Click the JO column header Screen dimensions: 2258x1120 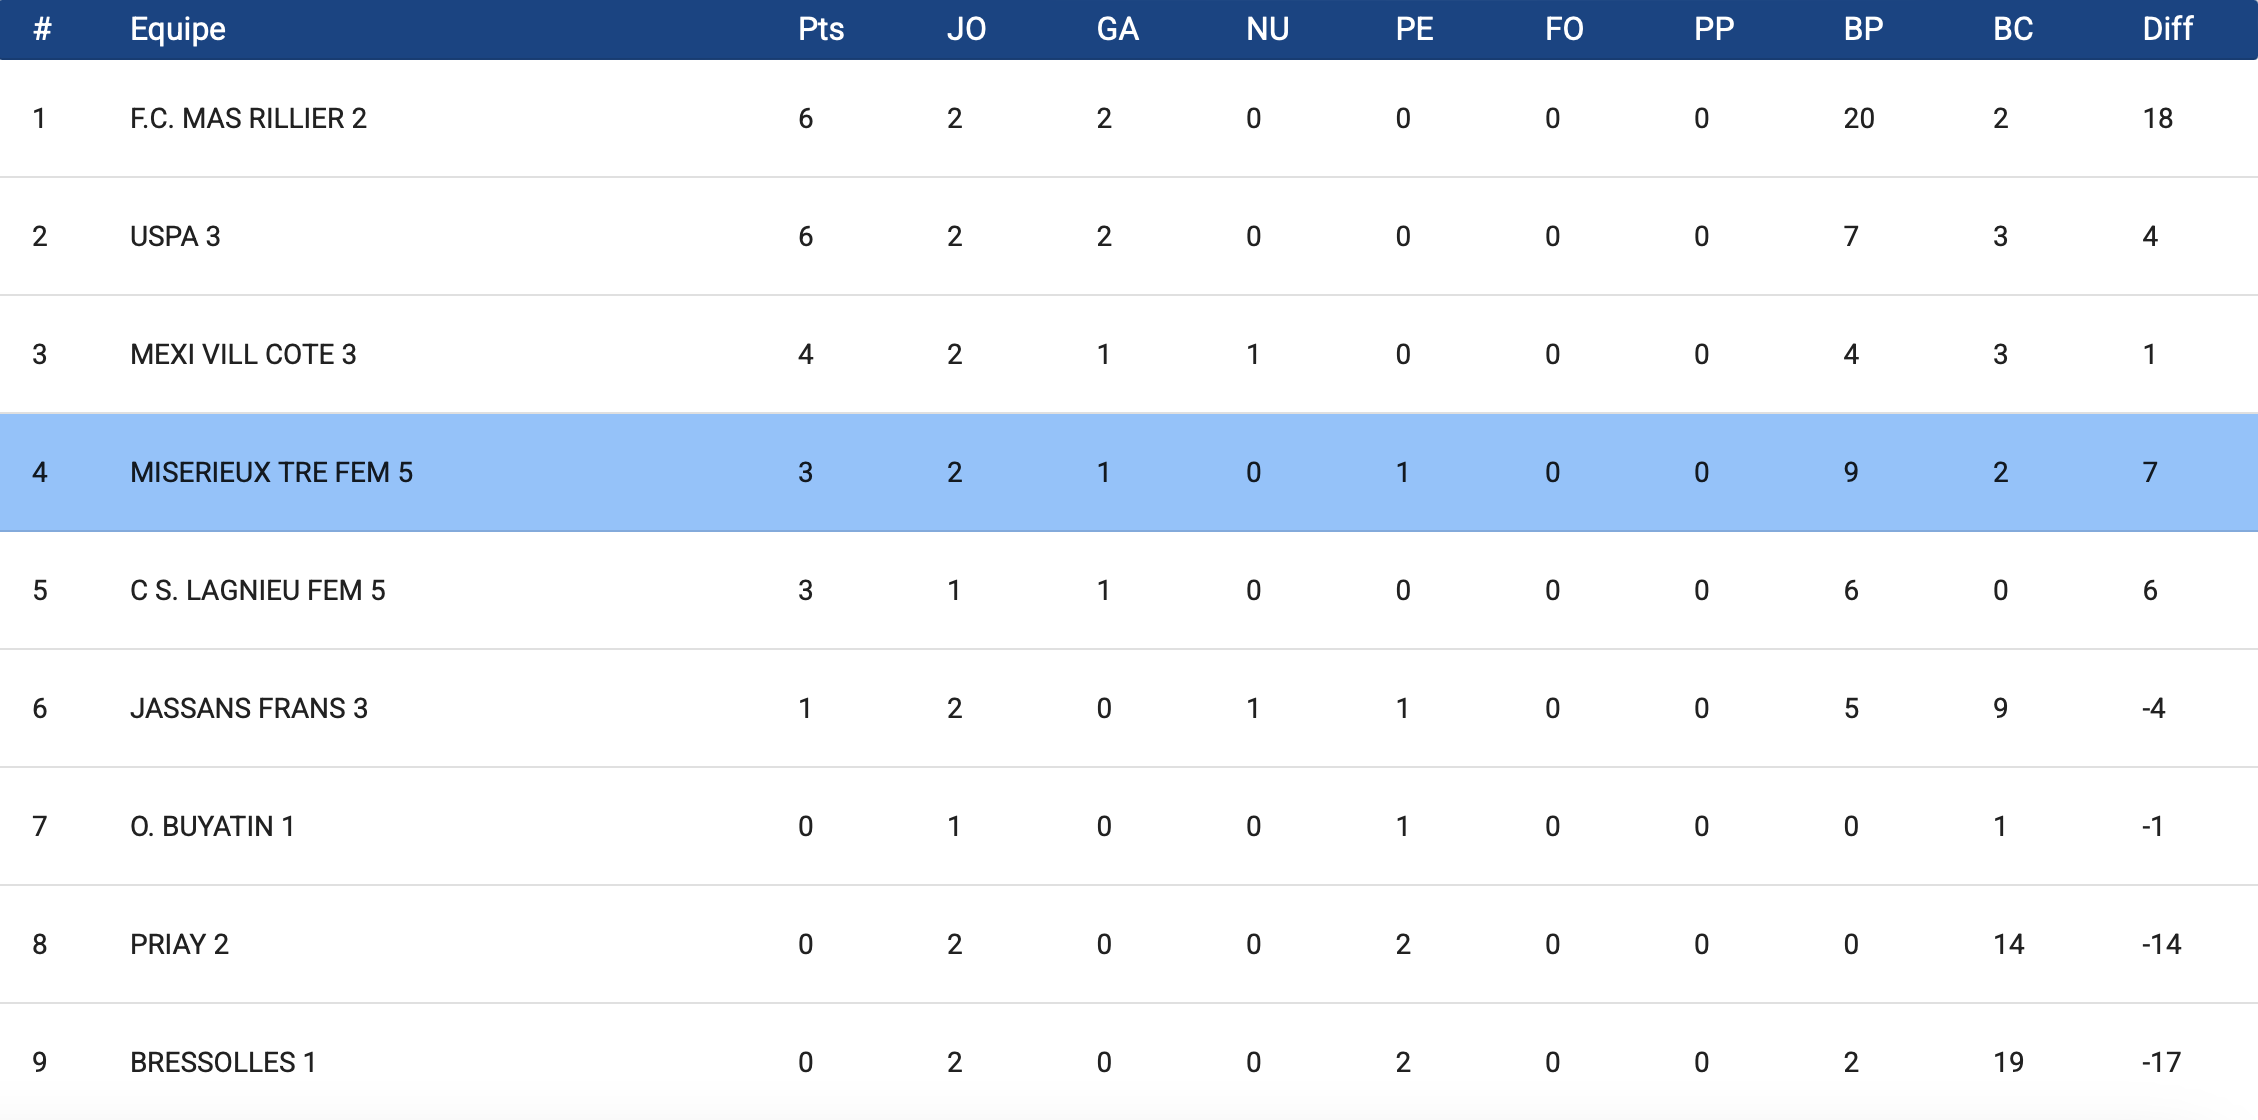(966, 29)
